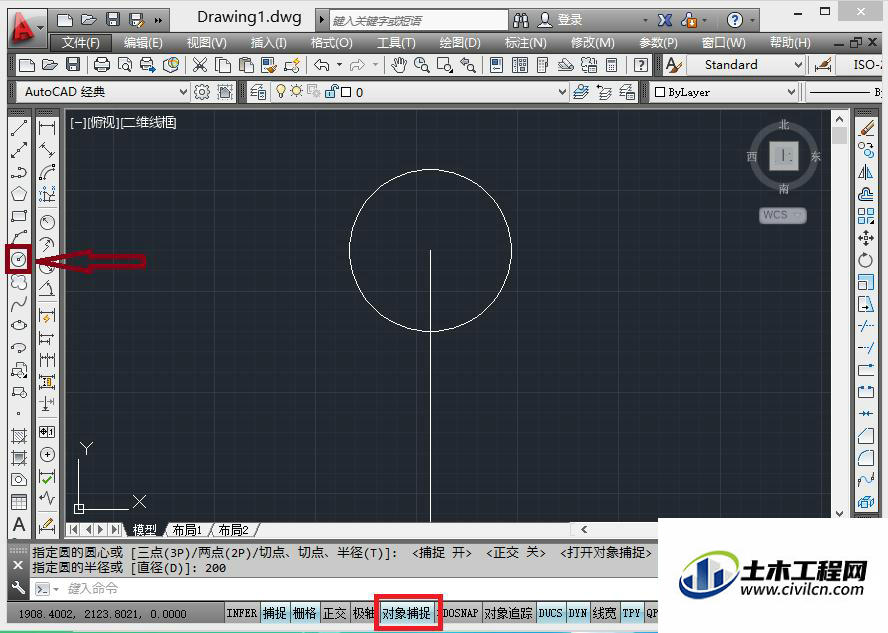Image resolution: width=888 pixels, height=633 pixels.
Task: Select the Polygon drawing tool
Action: 19,194
